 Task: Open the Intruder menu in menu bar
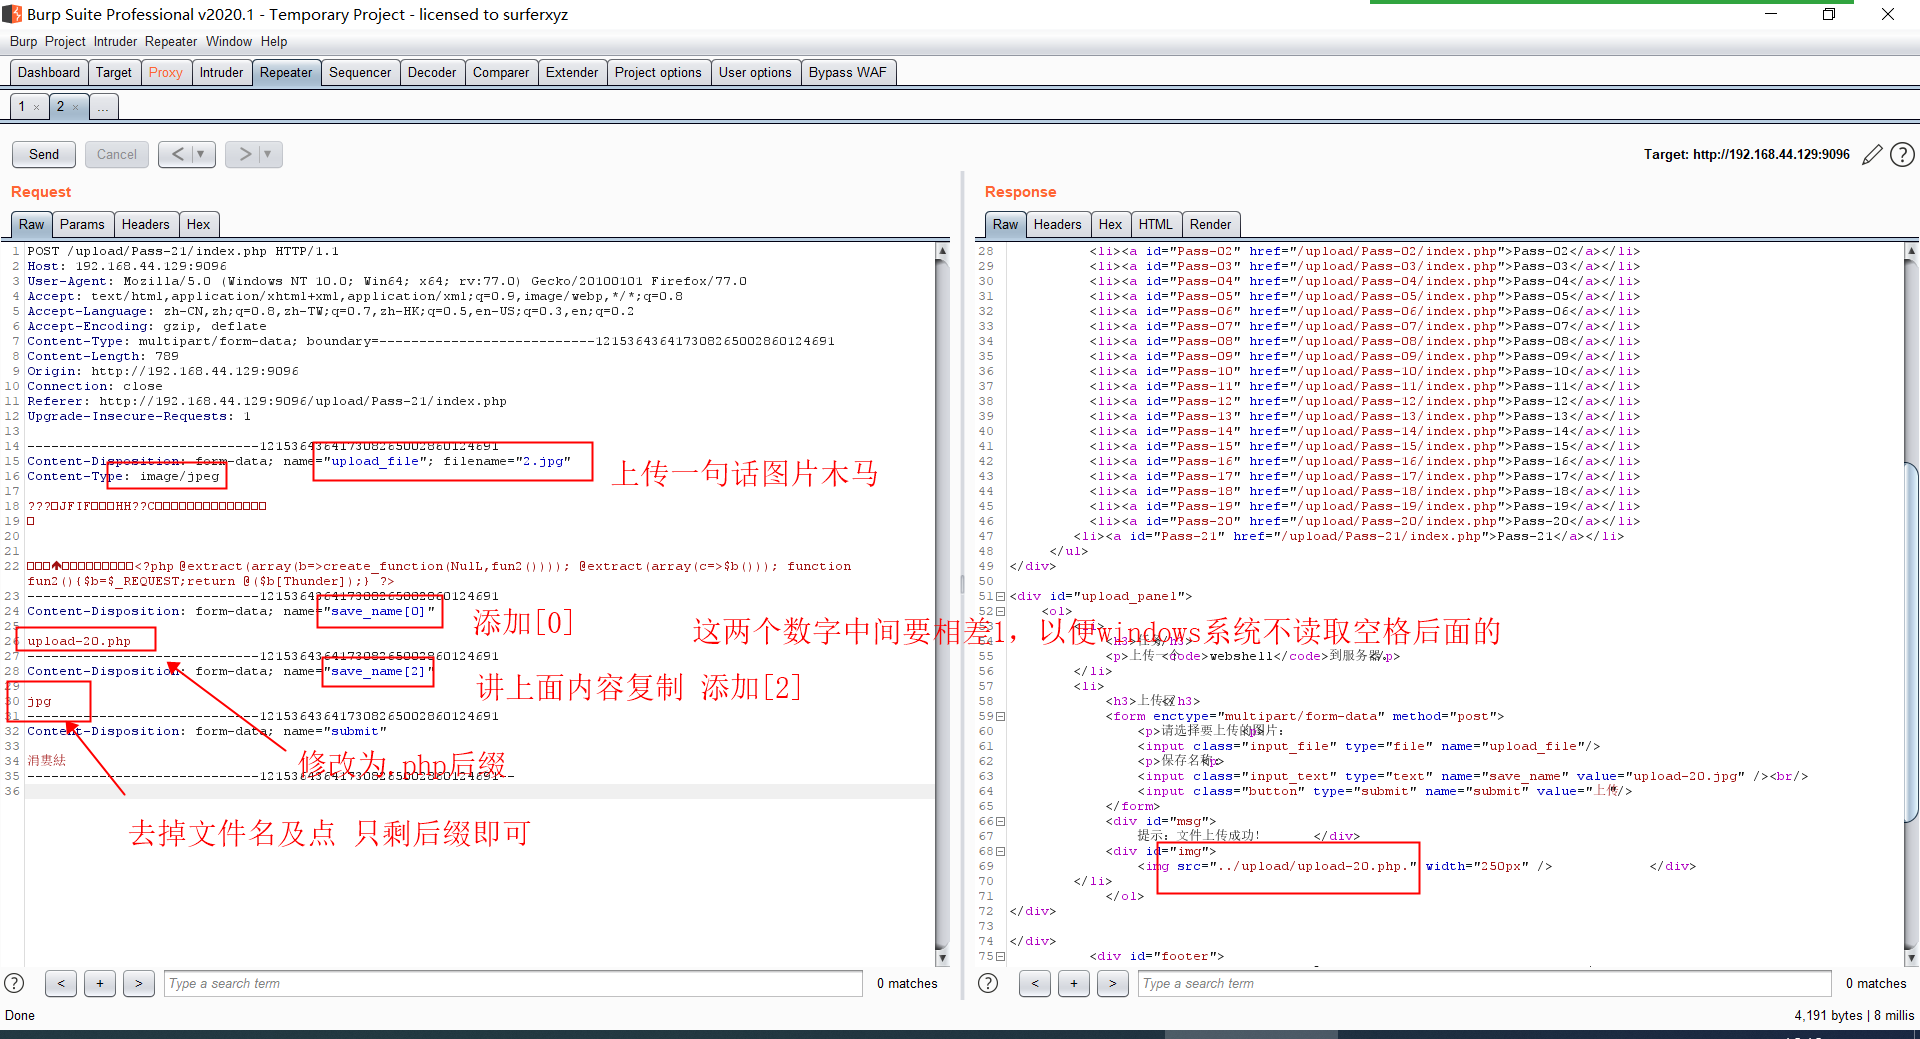click(115, 42)
